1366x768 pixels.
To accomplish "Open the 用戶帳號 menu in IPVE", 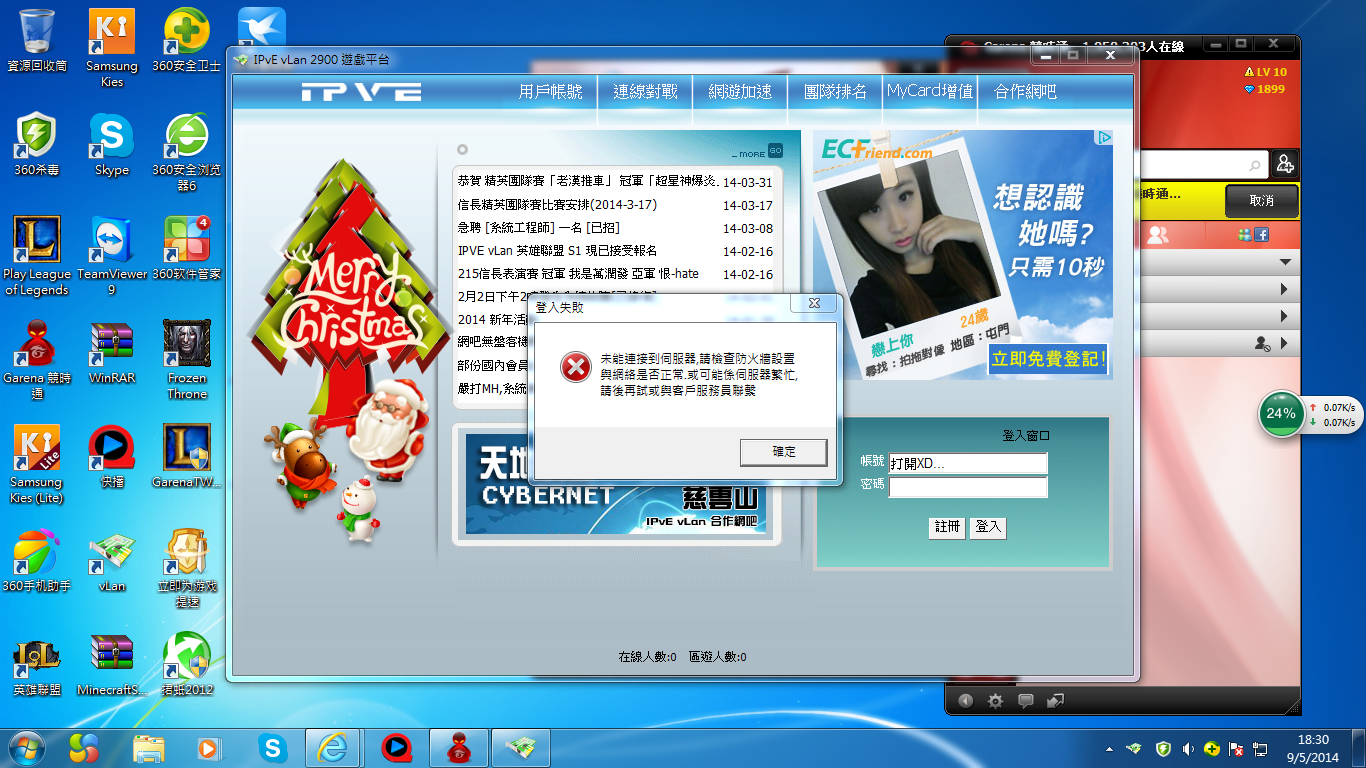I will pos(550,91).
